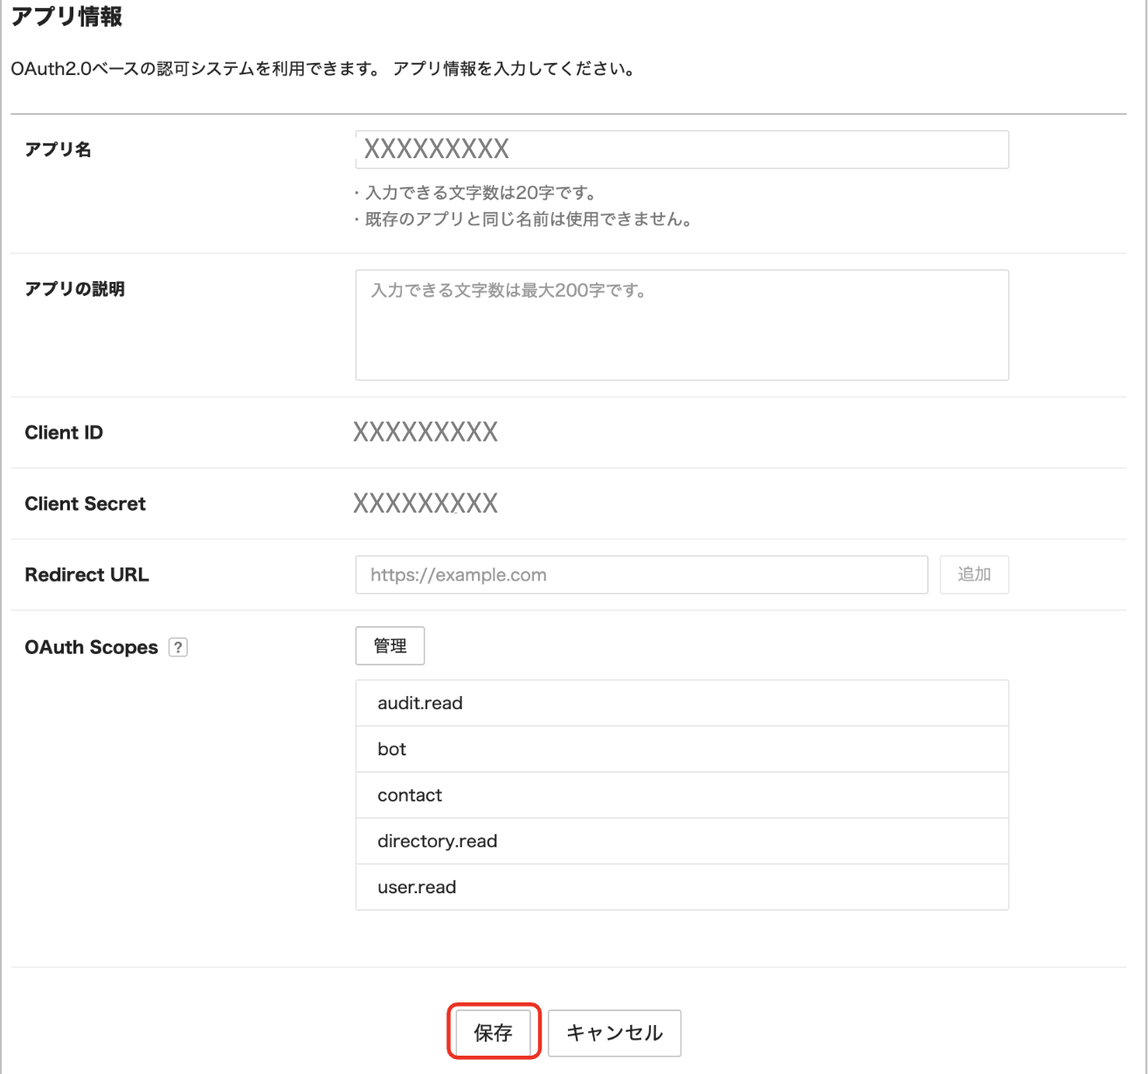Viewport: 1148px width, 1074px height.
Task: Click the アプリ名 label
Action: click(x=58, y=149)
